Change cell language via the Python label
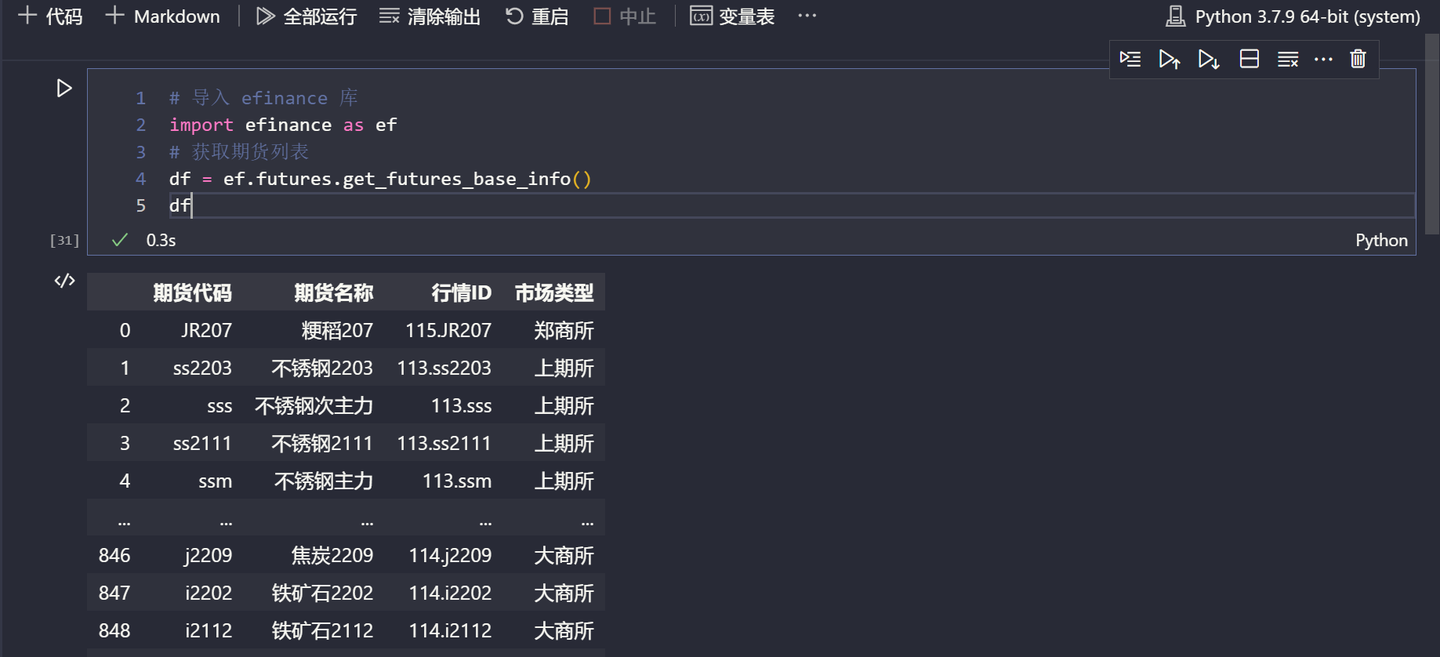The height and width of the screenshot is (657, 1440). pos(1381,240)
